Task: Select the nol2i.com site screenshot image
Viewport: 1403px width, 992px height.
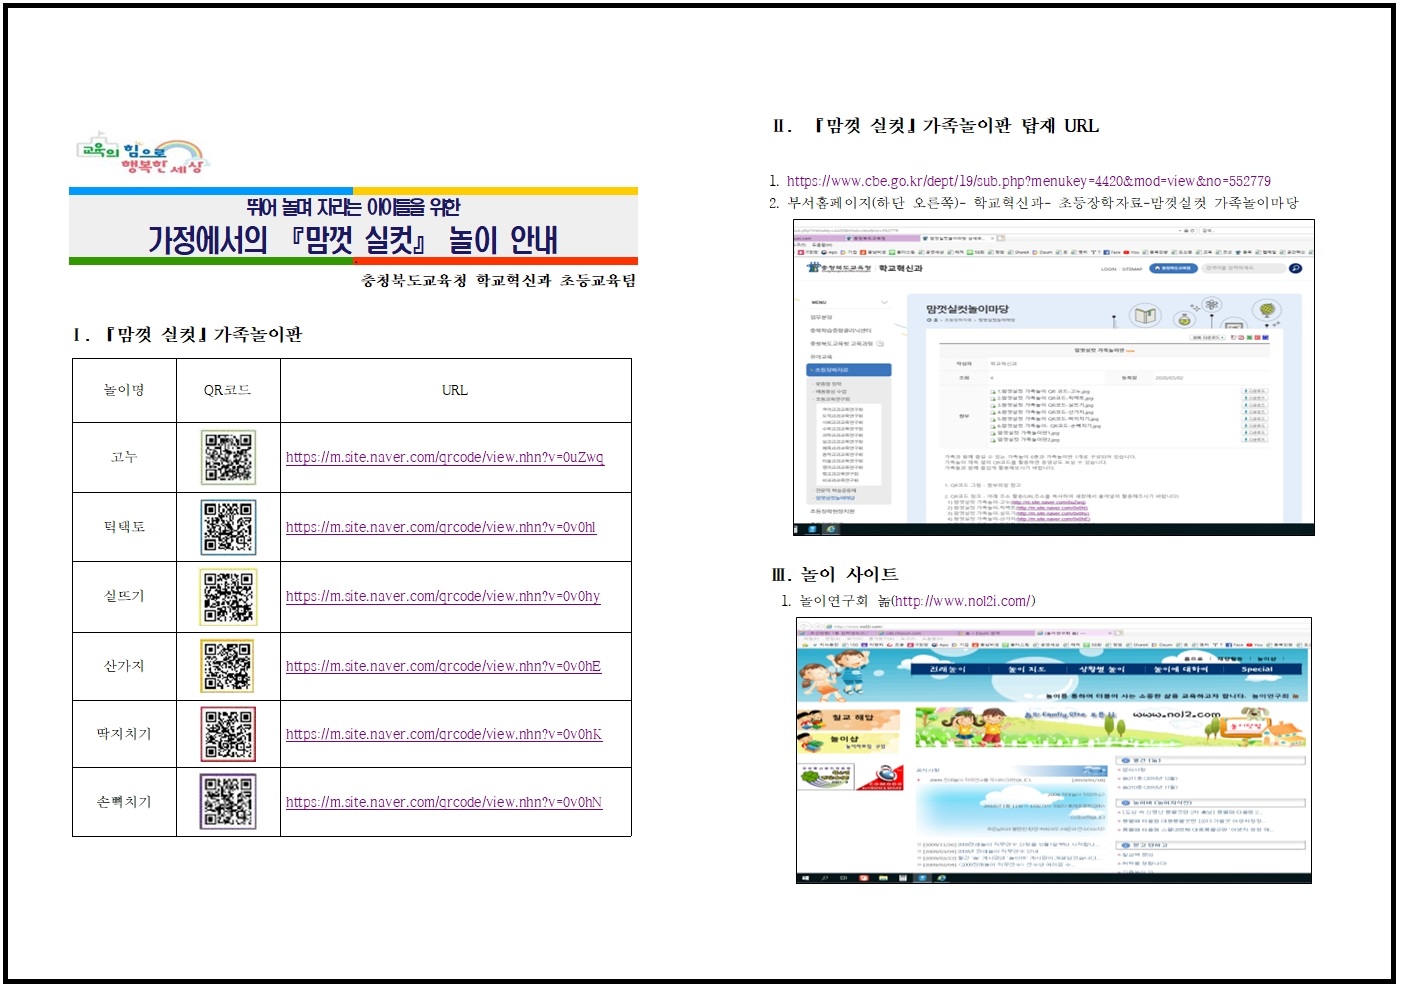Action: [x=1054, y=750]
